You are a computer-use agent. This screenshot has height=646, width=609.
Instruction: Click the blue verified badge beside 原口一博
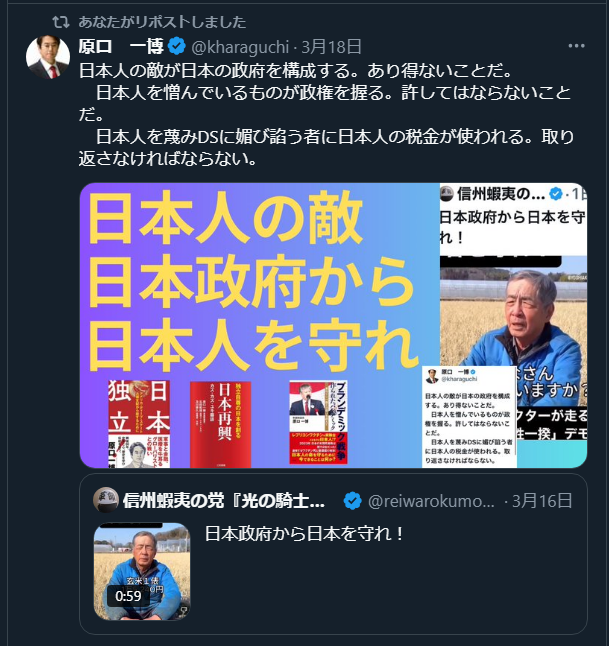[x=177, y=46]
